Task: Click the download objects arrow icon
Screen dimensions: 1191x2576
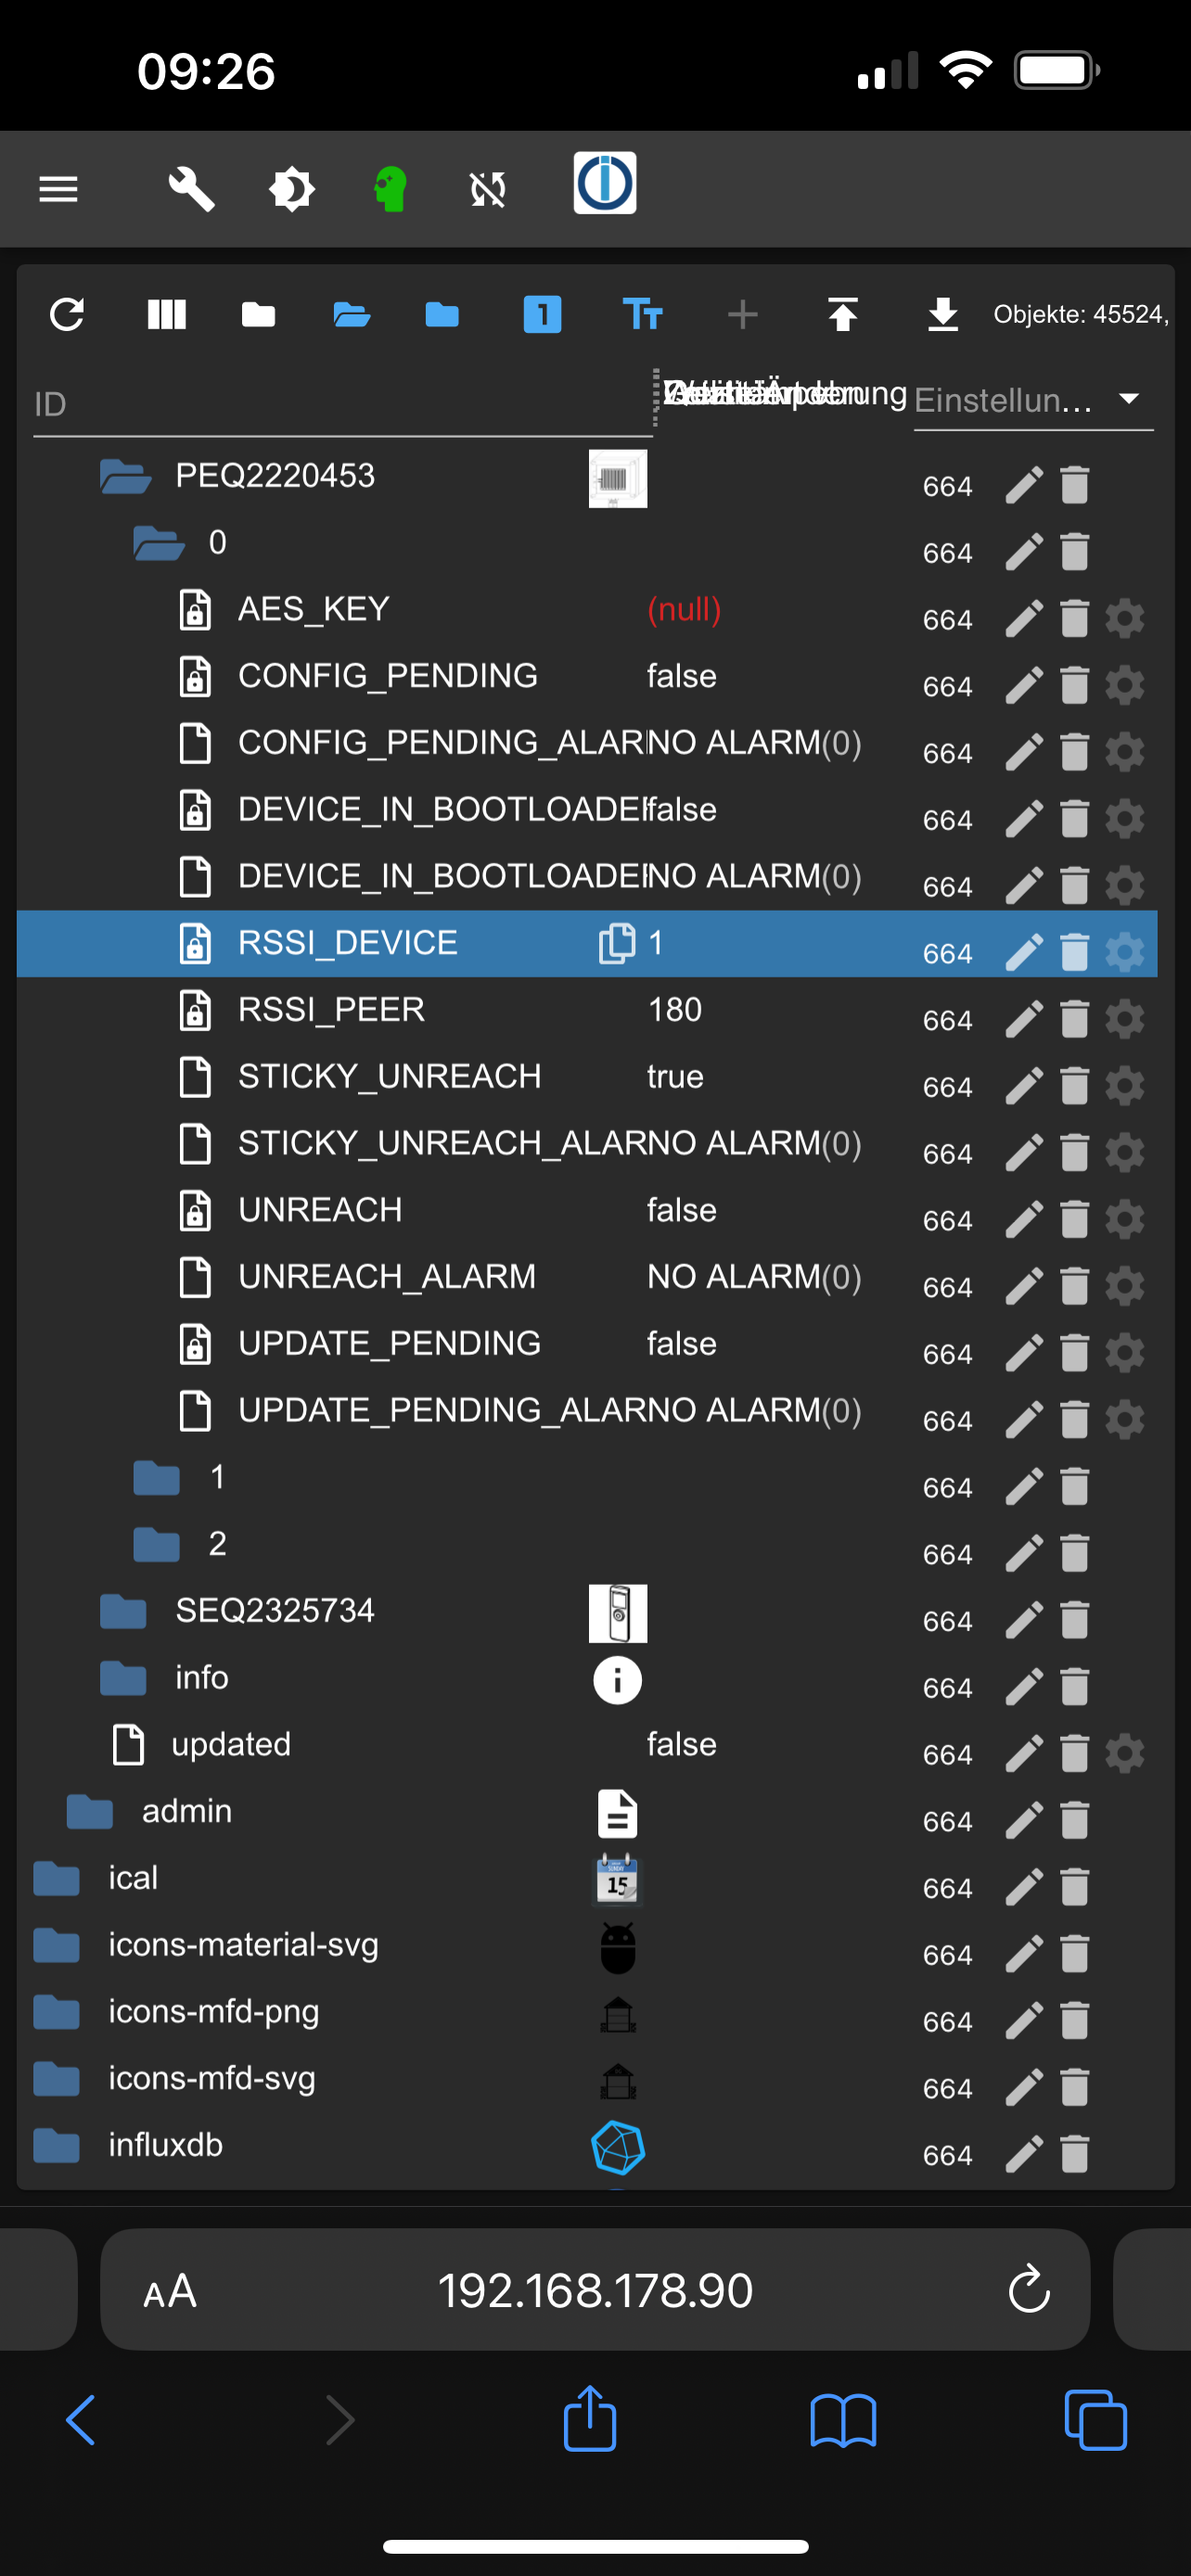Action: [943, 315]
